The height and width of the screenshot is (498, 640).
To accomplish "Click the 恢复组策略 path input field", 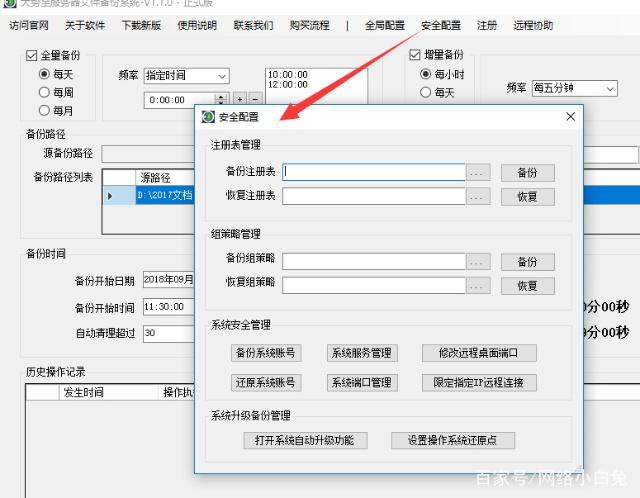I will [x=374, y=285].
